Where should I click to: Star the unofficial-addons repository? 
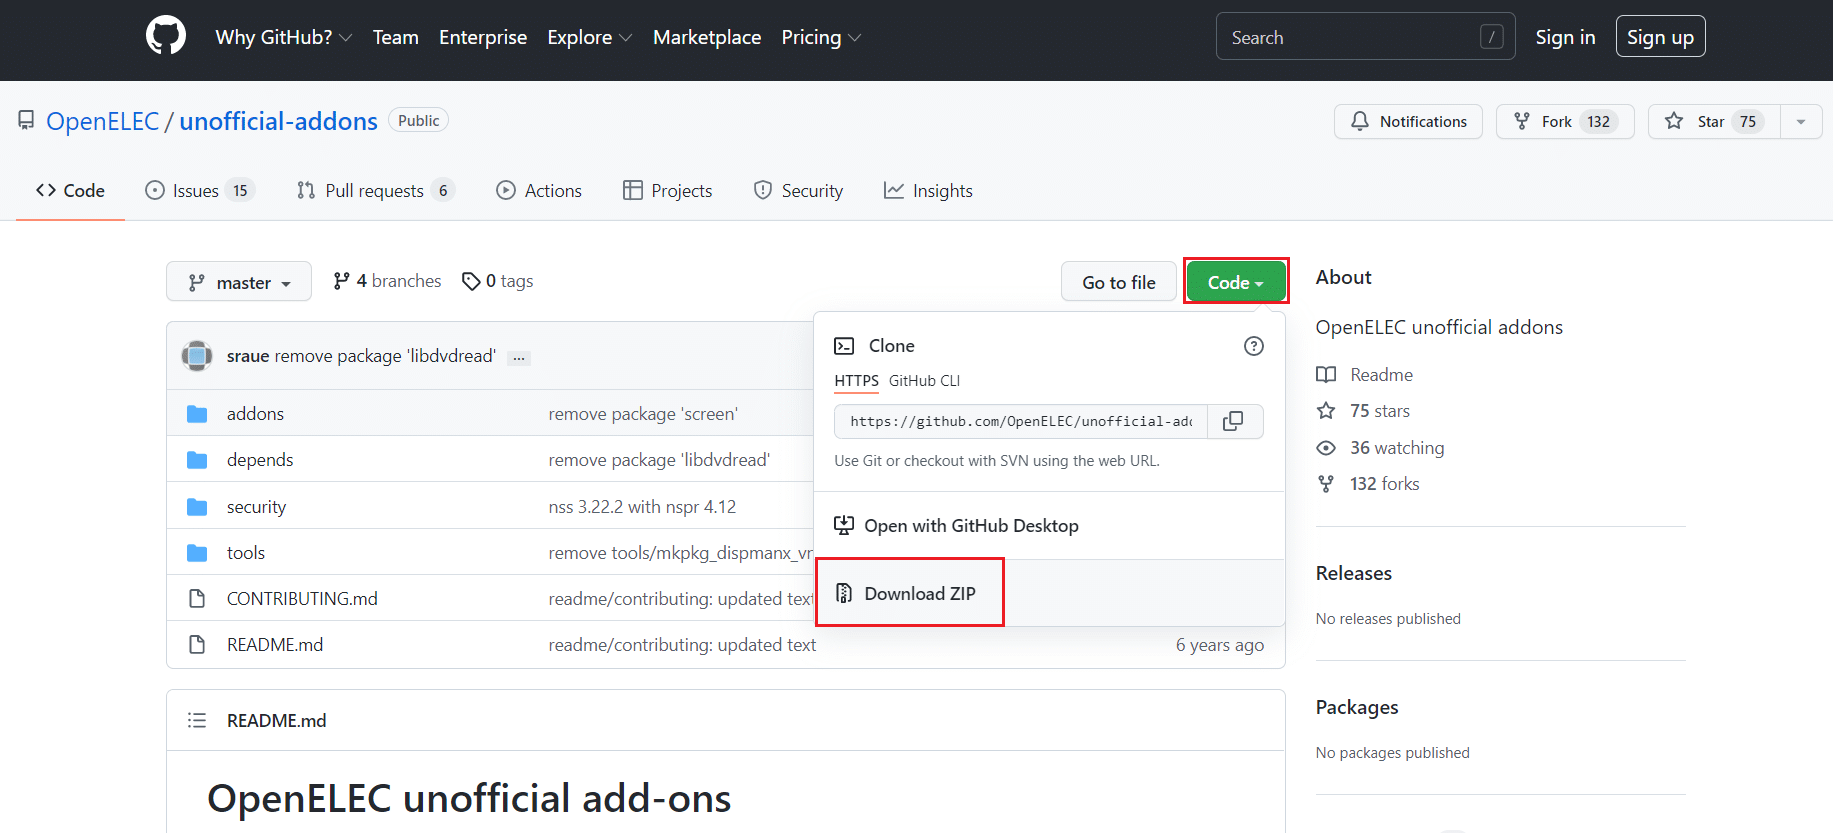pos(1713,121)
